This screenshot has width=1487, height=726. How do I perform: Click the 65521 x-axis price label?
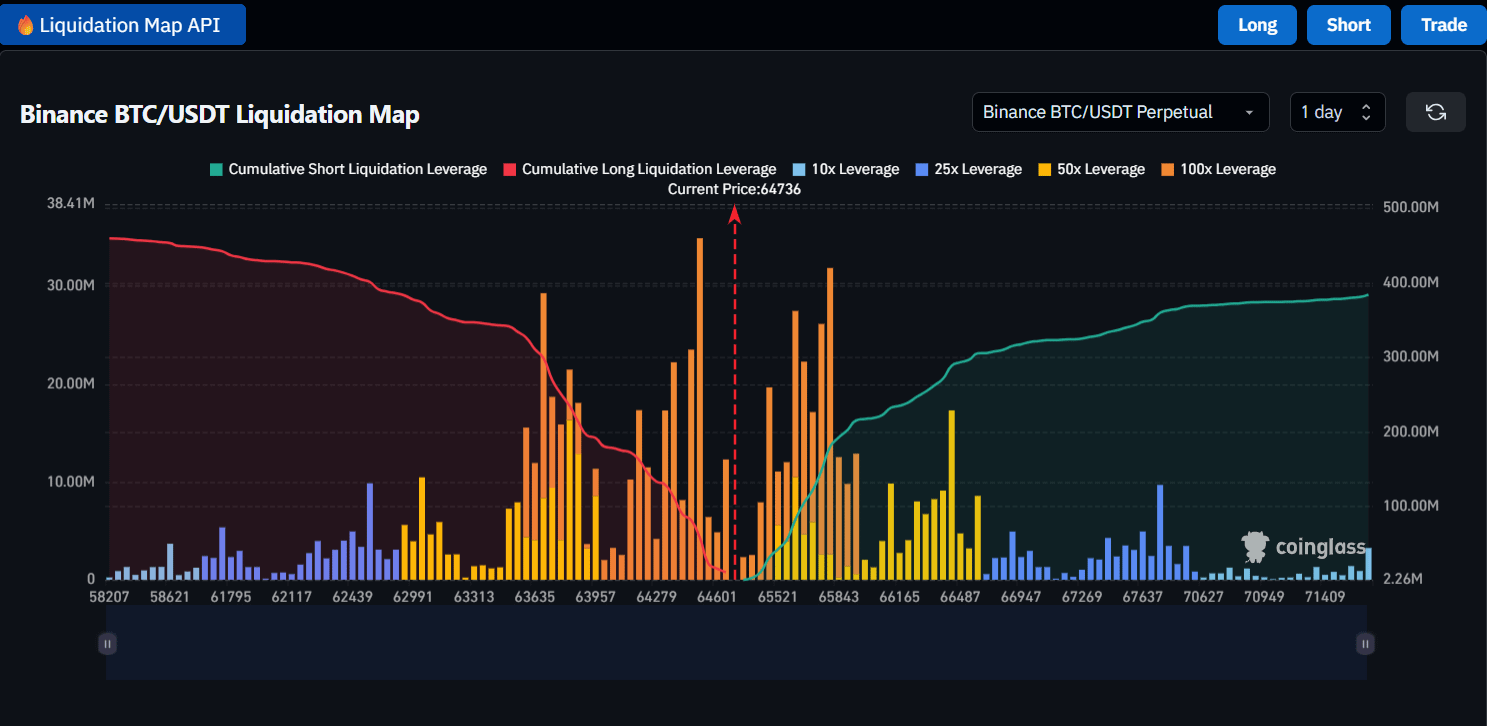(x=777, y=597)
